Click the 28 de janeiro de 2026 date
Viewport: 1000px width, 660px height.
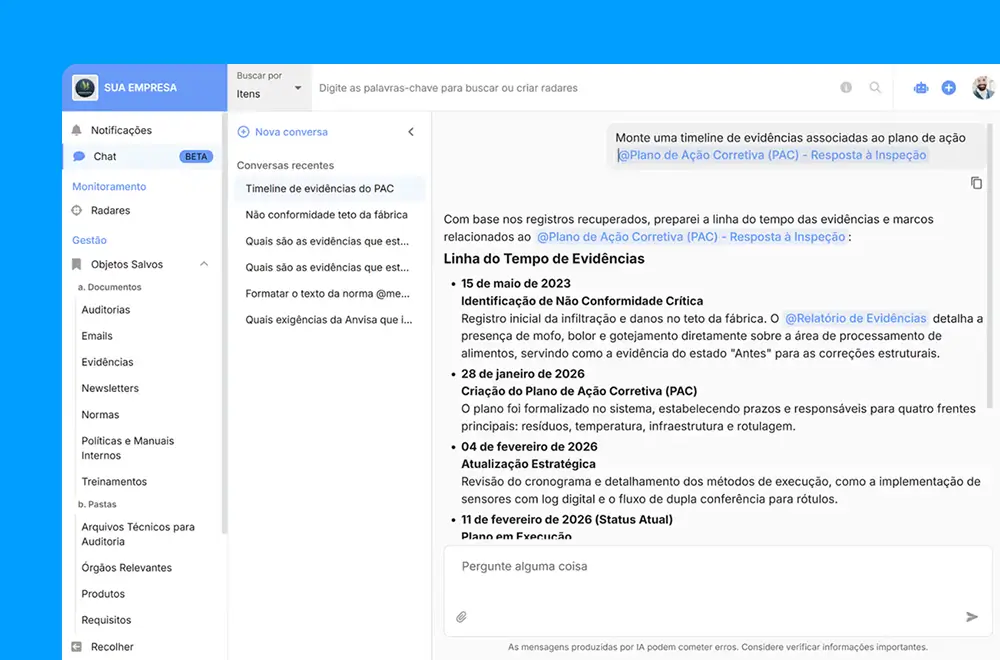click(523, 374)
